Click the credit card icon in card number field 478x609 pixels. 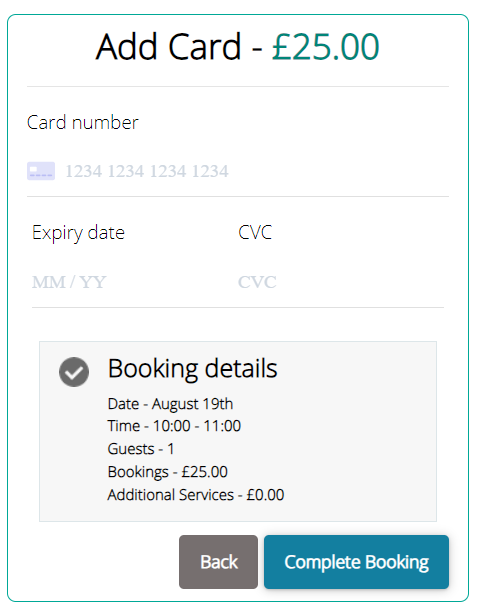(41, 171)
